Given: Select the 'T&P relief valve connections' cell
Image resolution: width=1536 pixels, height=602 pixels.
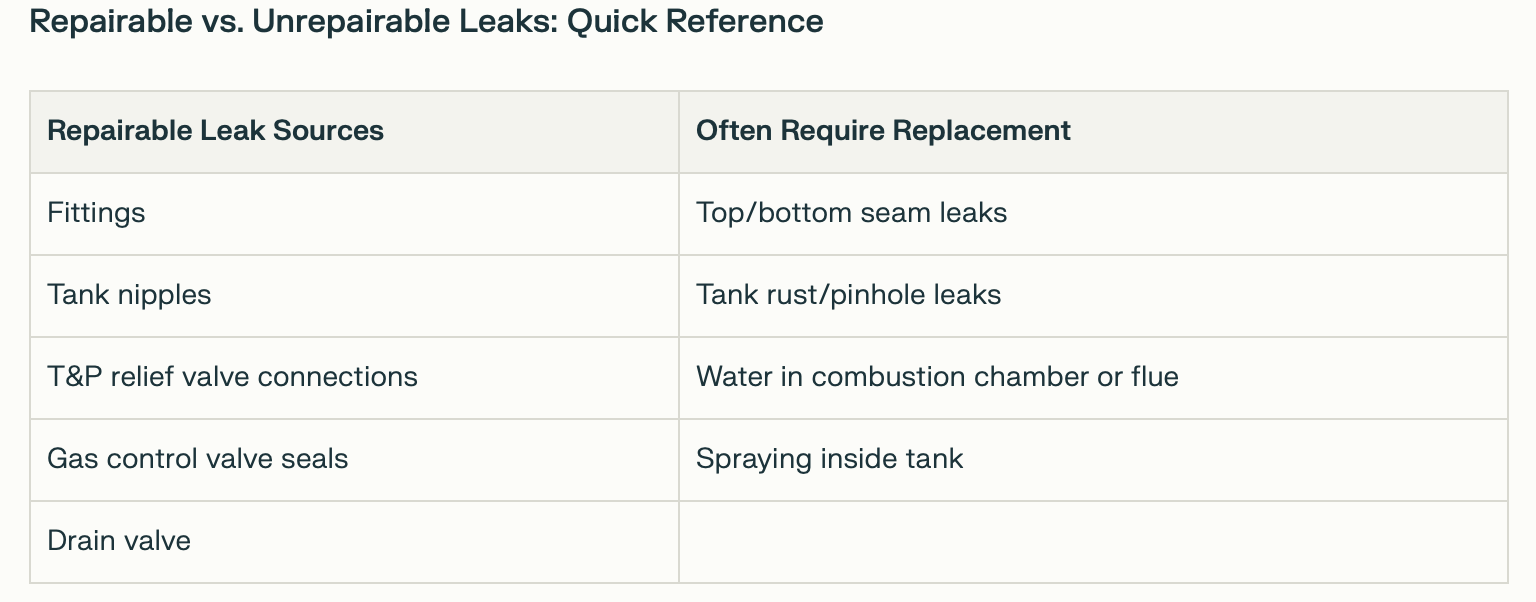Looking at the screenshot, I should pos(232,377).
